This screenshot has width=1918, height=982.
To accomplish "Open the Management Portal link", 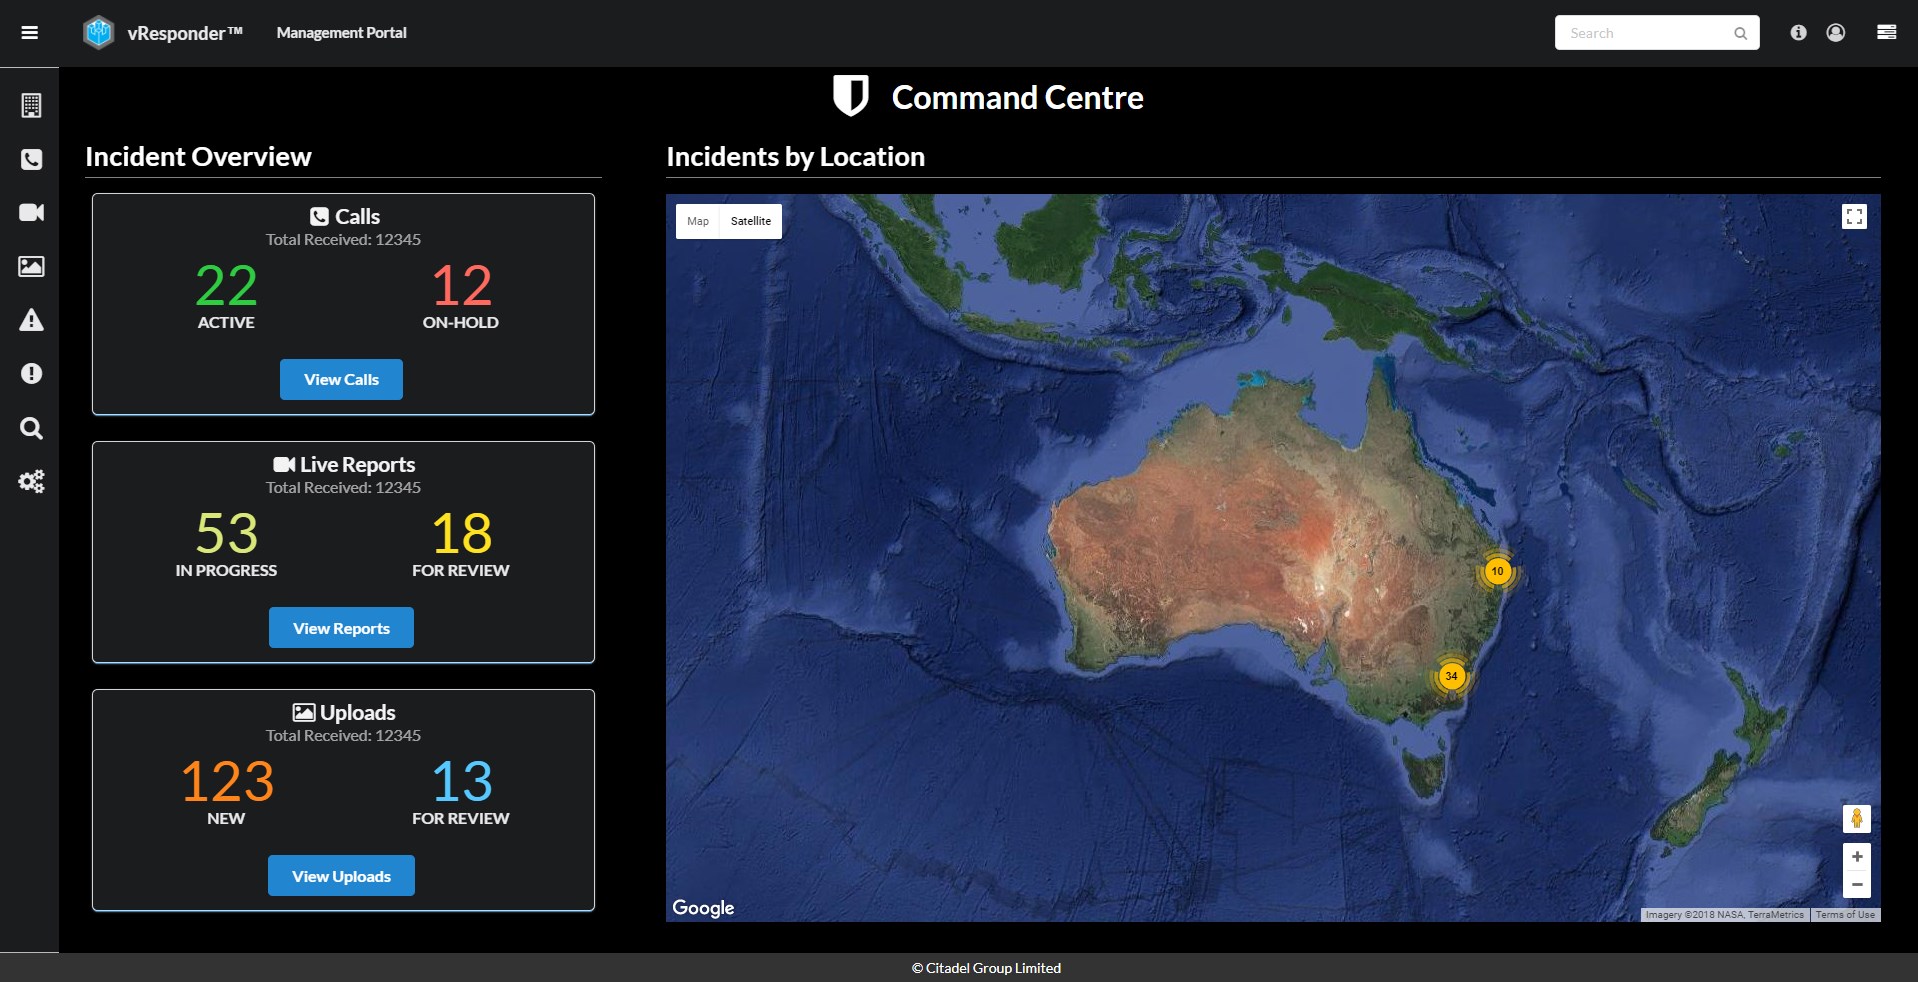I will pos(341,33).
